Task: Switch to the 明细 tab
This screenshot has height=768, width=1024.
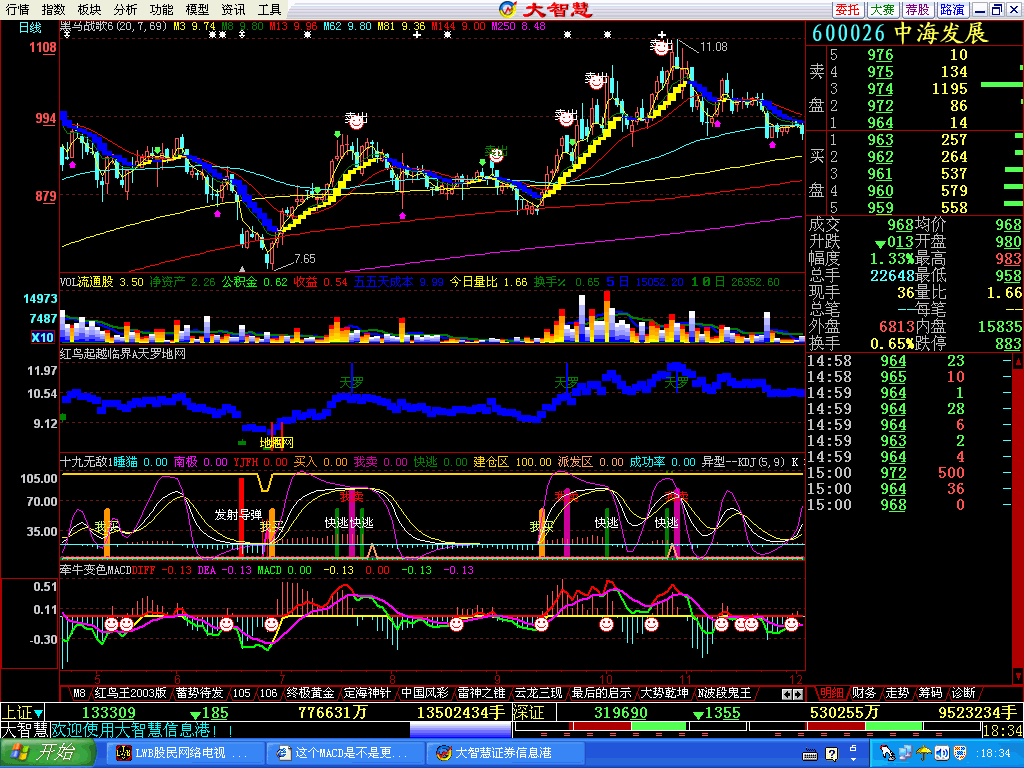Action: 832,693
